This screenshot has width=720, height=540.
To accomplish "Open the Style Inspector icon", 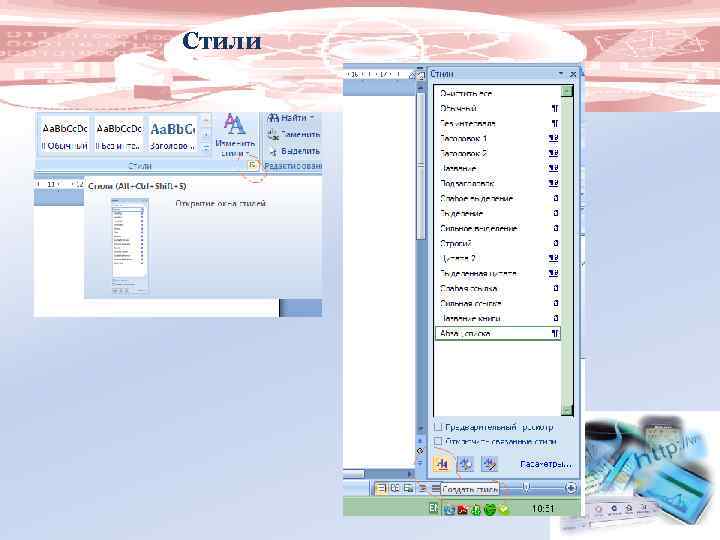I will 466,464.
